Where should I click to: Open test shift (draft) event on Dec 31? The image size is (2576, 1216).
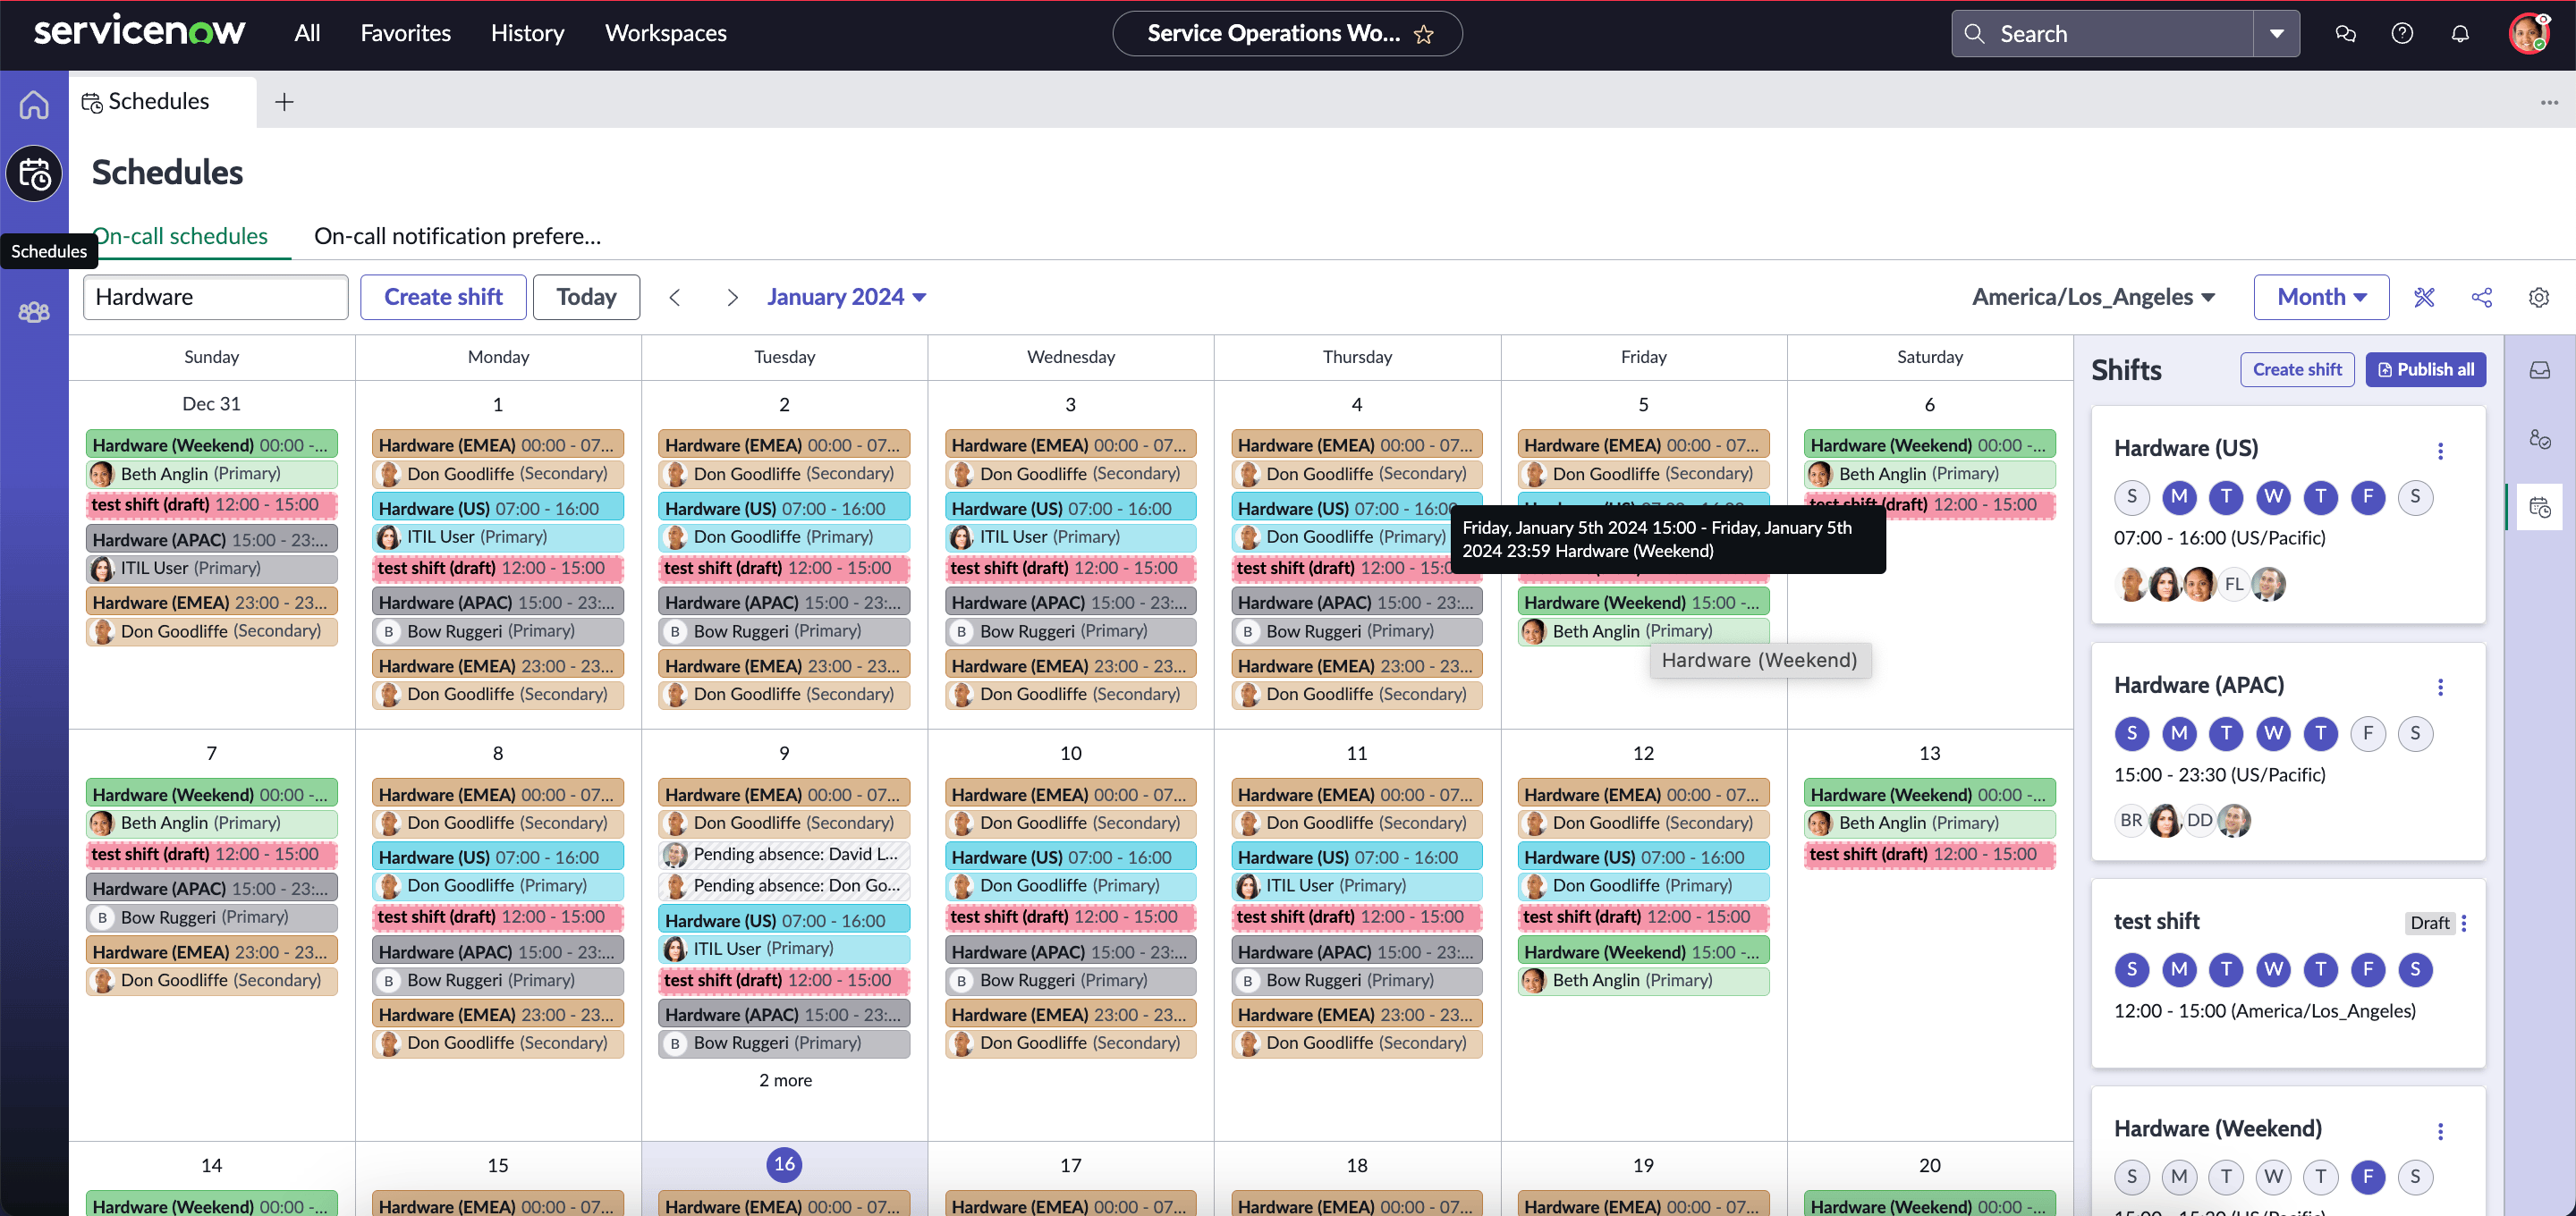pos(212,505)
